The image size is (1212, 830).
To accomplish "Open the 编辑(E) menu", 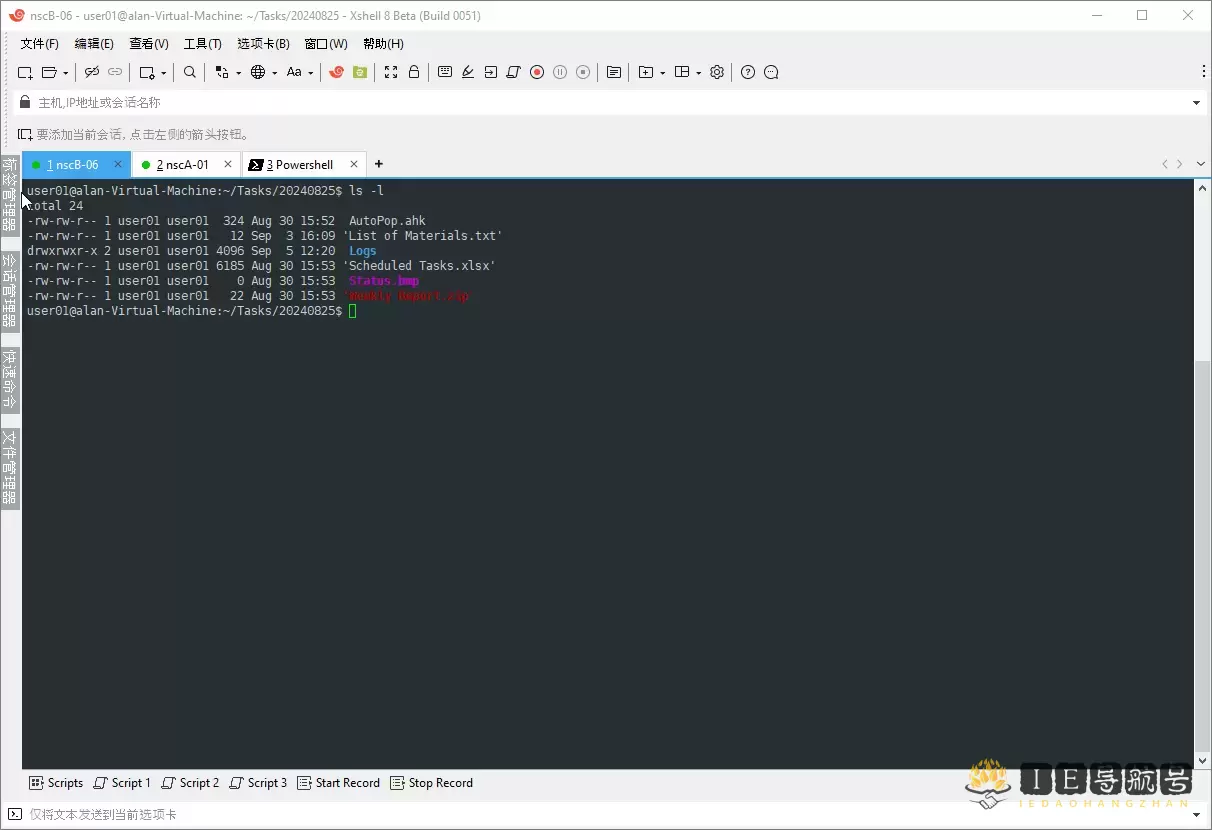I will coord(94,44).
